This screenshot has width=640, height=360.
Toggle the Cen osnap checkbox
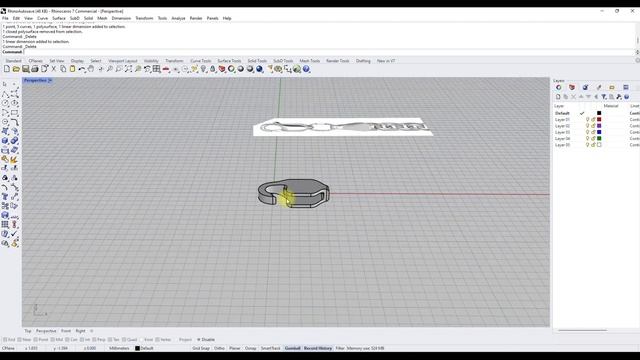pyautogui.click(x=68, y=340)
